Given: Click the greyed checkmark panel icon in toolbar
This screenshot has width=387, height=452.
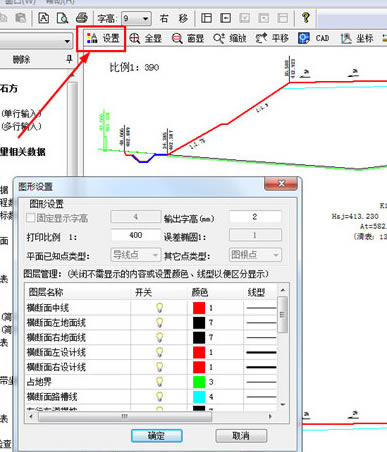Looking at the screenshot, I should pos(245,18).
